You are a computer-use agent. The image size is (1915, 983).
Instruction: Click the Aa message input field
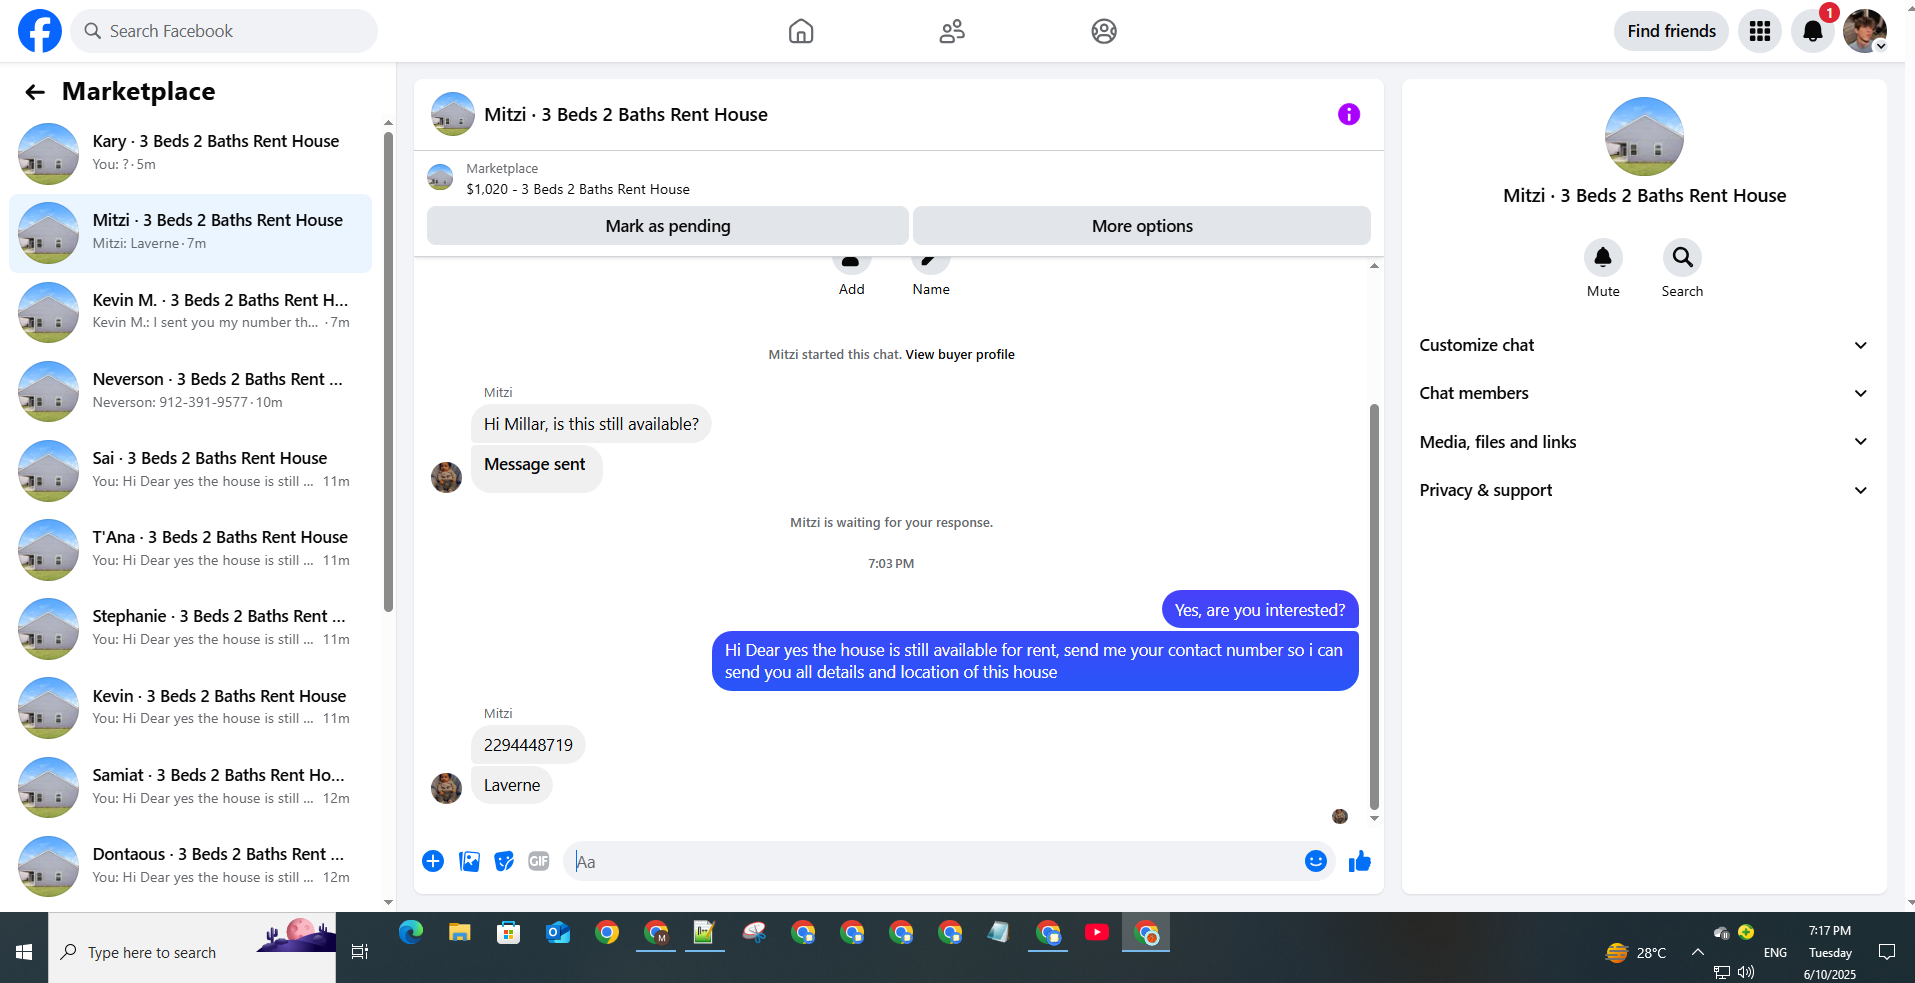935,861
